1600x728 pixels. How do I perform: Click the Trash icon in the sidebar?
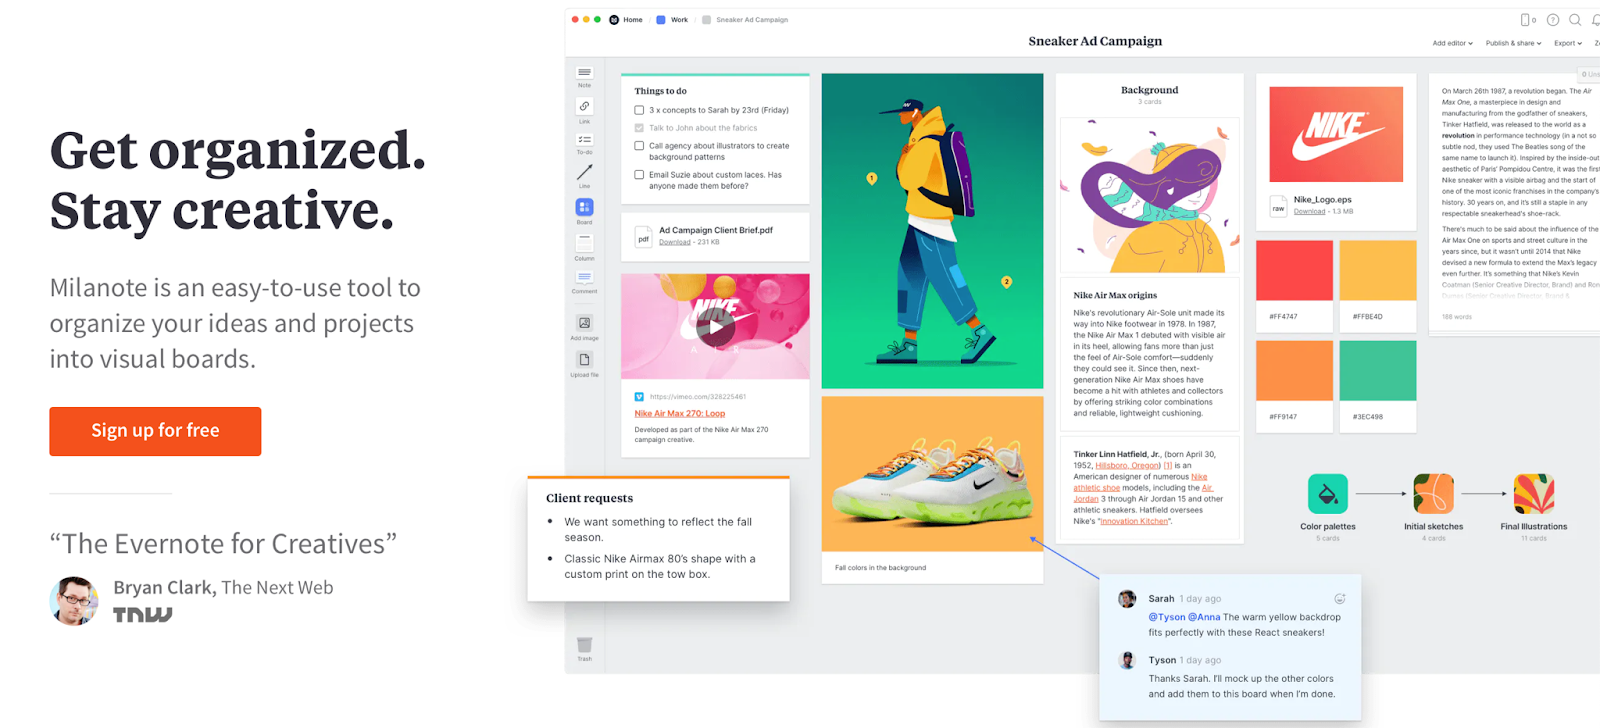point(584,645)
